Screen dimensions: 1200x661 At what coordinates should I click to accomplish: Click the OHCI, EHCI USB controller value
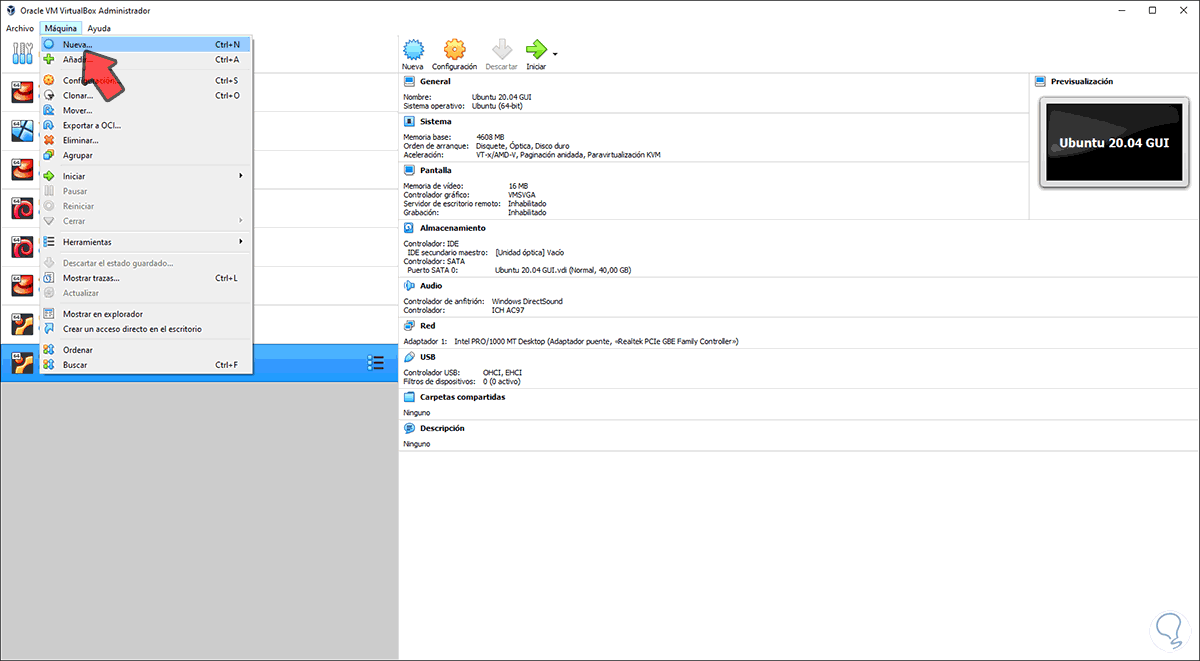[x=502, y=372]
